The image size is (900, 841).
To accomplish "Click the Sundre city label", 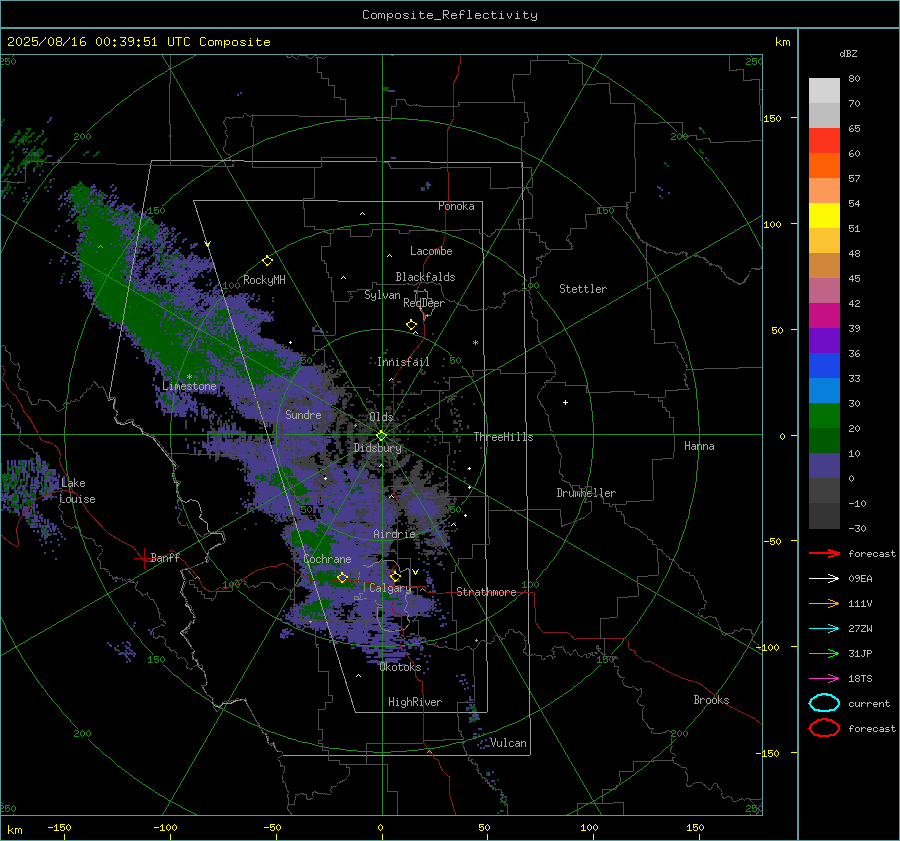I will [x=303, y=414].
